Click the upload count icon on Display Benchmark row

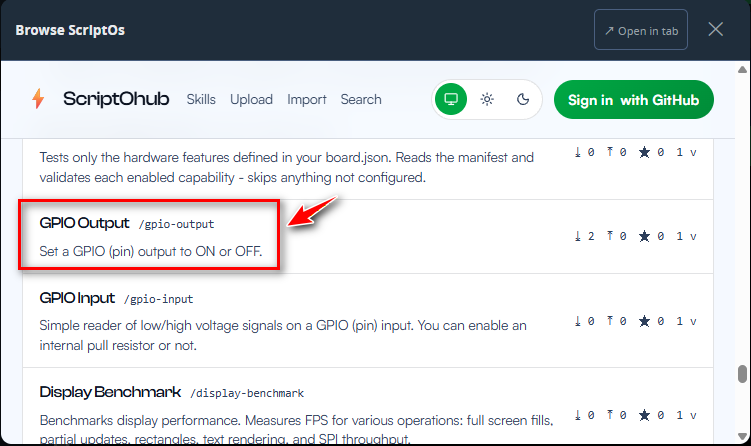point(610,414)
